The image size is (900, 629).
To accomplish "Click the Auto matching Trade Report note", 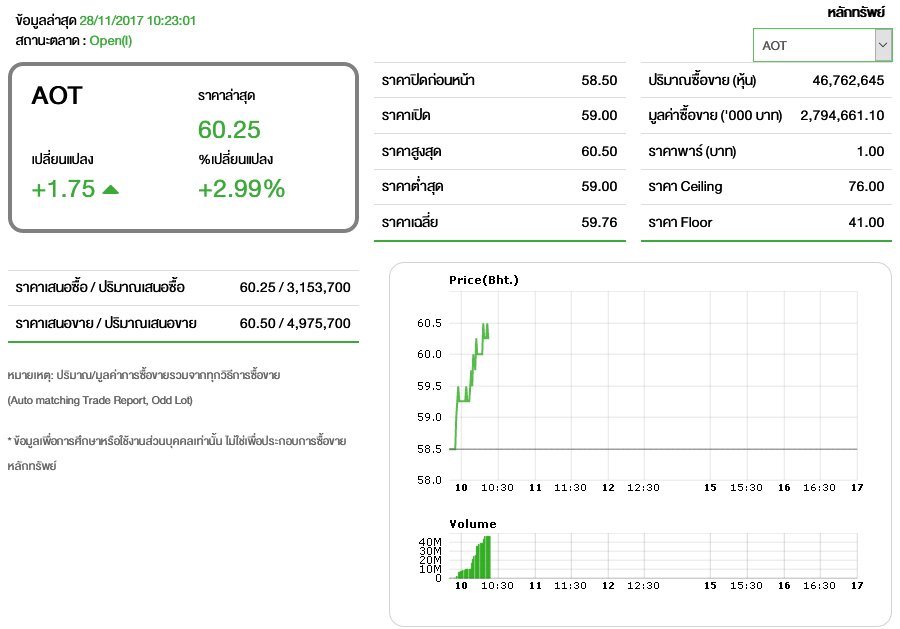I will tap(100, 400).
